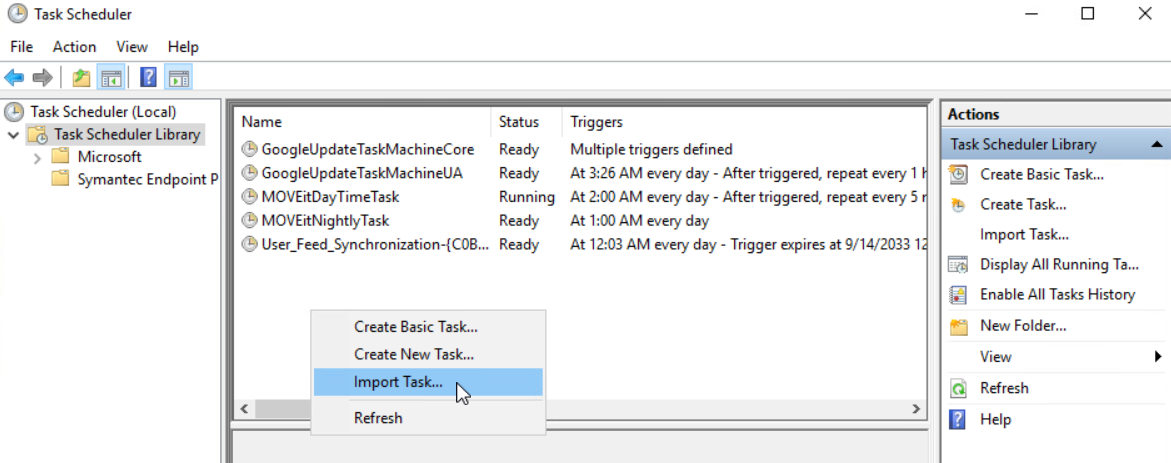This screenshot has height=463, width=1171.
Task: Click Create Task... in Actions pane
Action: tap(1022, 205)
